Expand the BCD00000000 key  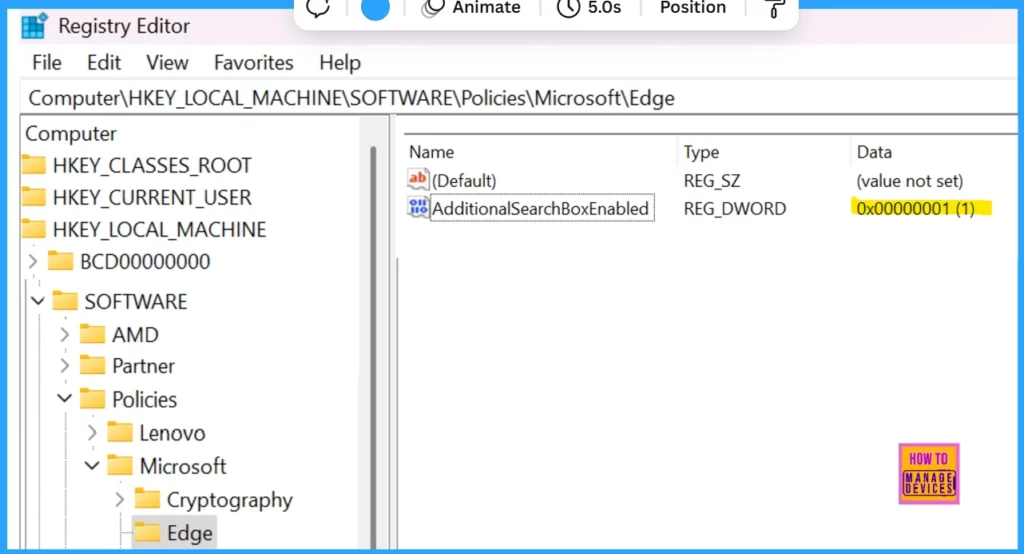(33, 261)
